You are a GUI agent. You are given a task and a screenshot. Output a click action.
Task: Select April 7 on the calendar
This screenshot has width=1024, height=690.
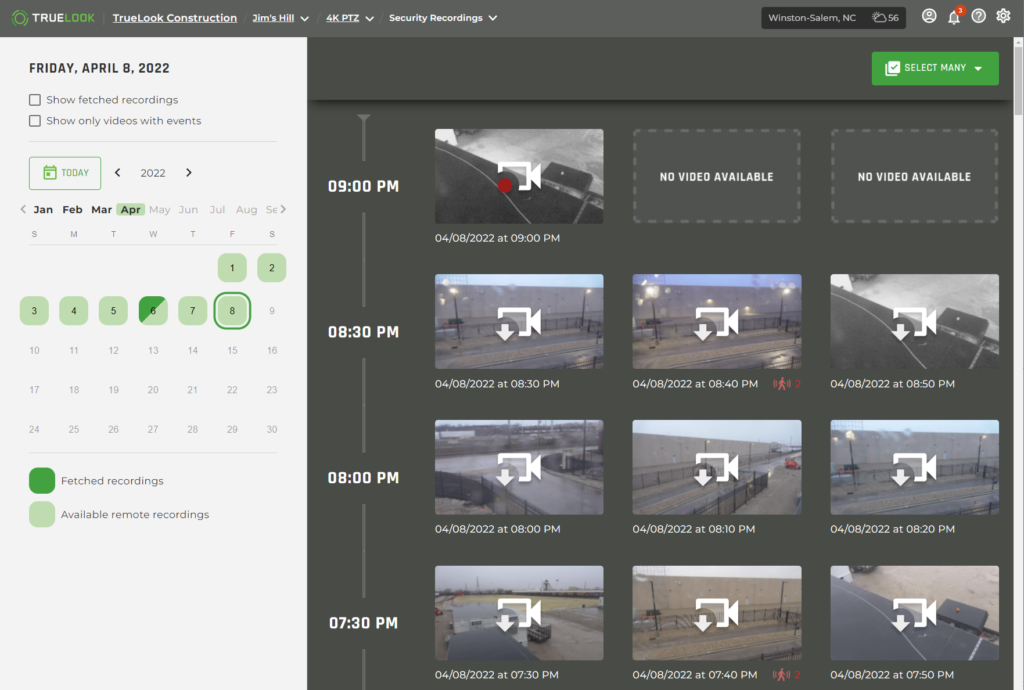(x=193, y=311)
